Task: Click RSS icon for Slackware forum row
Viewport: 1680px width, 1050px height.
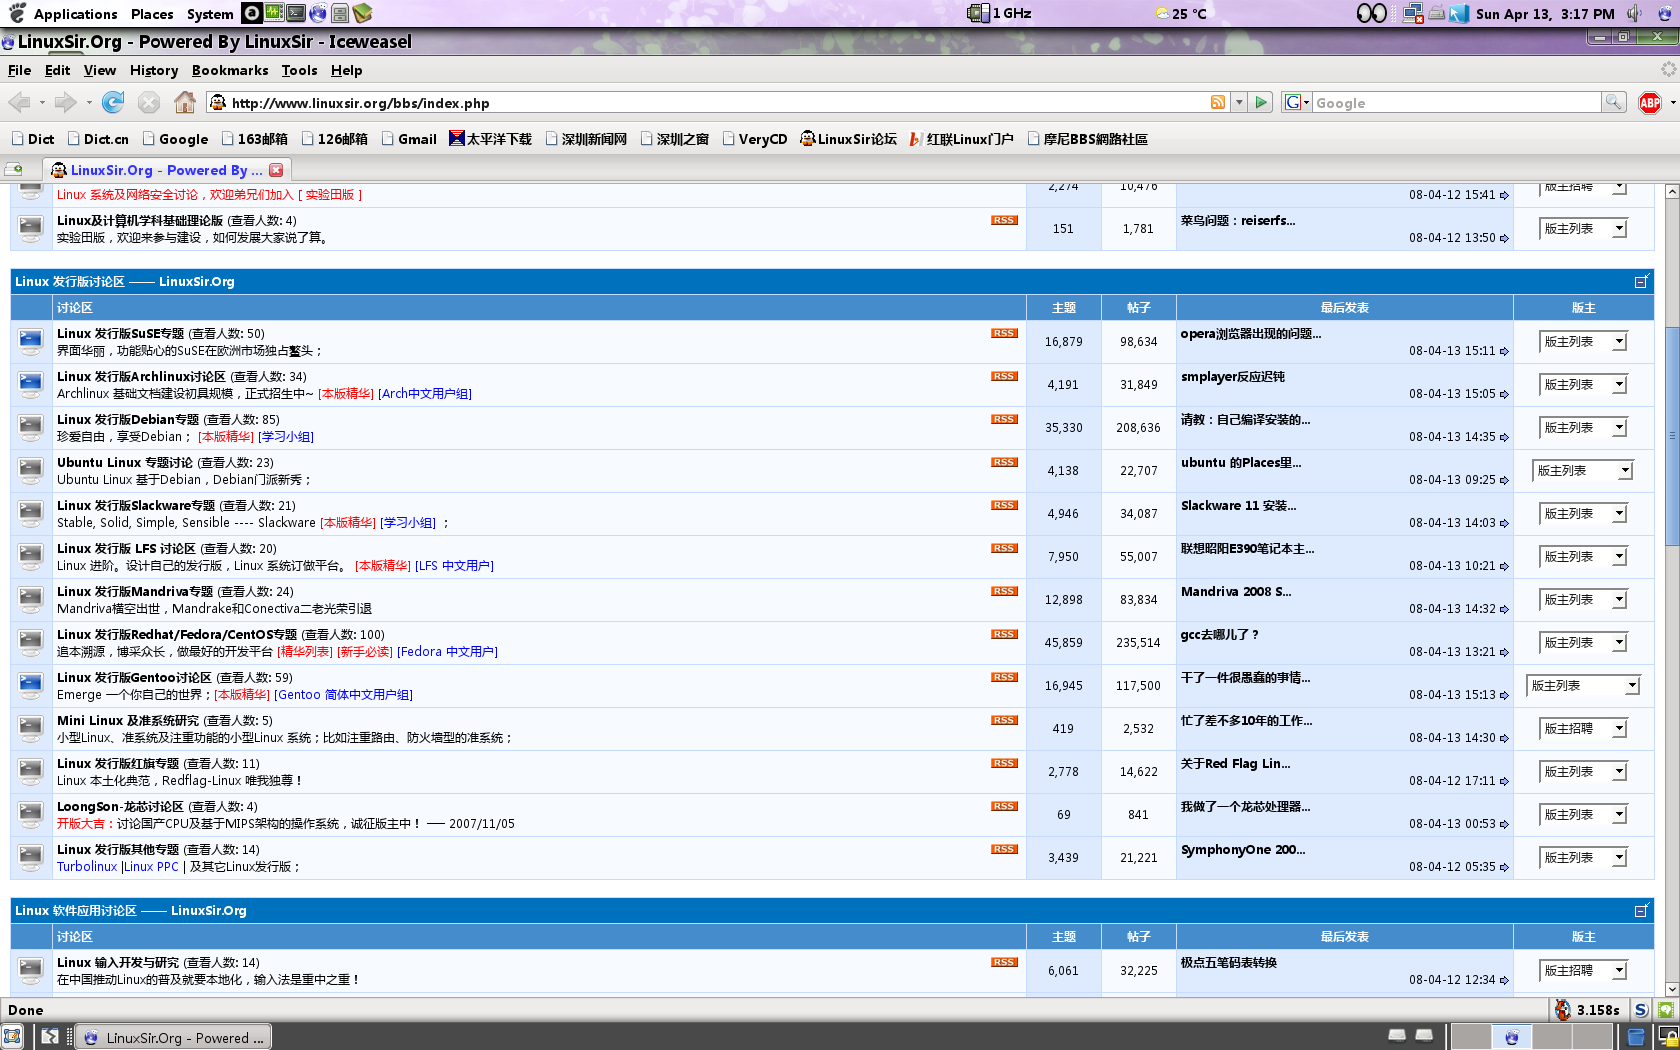Action: coord(1004,505)
